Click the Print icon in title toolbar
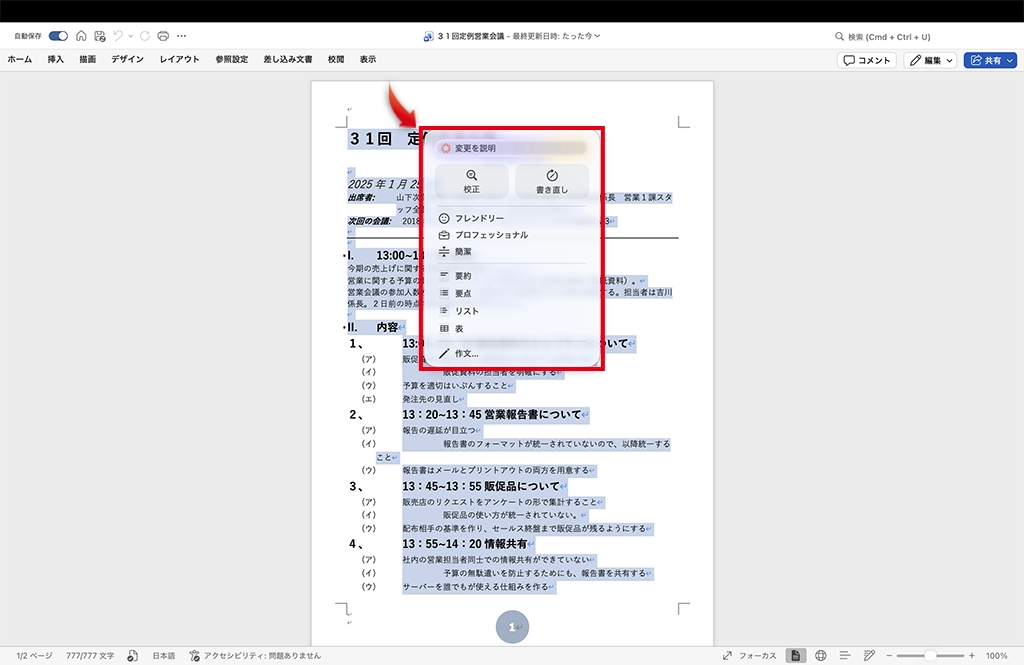The height and width of the screenshot is (665, 1024). [163, 36]
